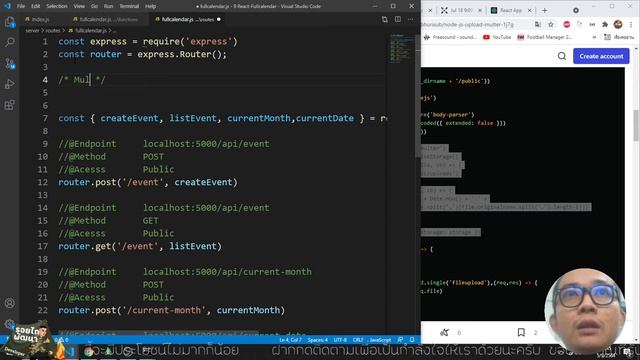The image size is (640, 360).
Task: Click the feedback icon in status bar
Action: pyautogui.click(x=400, y=340)
